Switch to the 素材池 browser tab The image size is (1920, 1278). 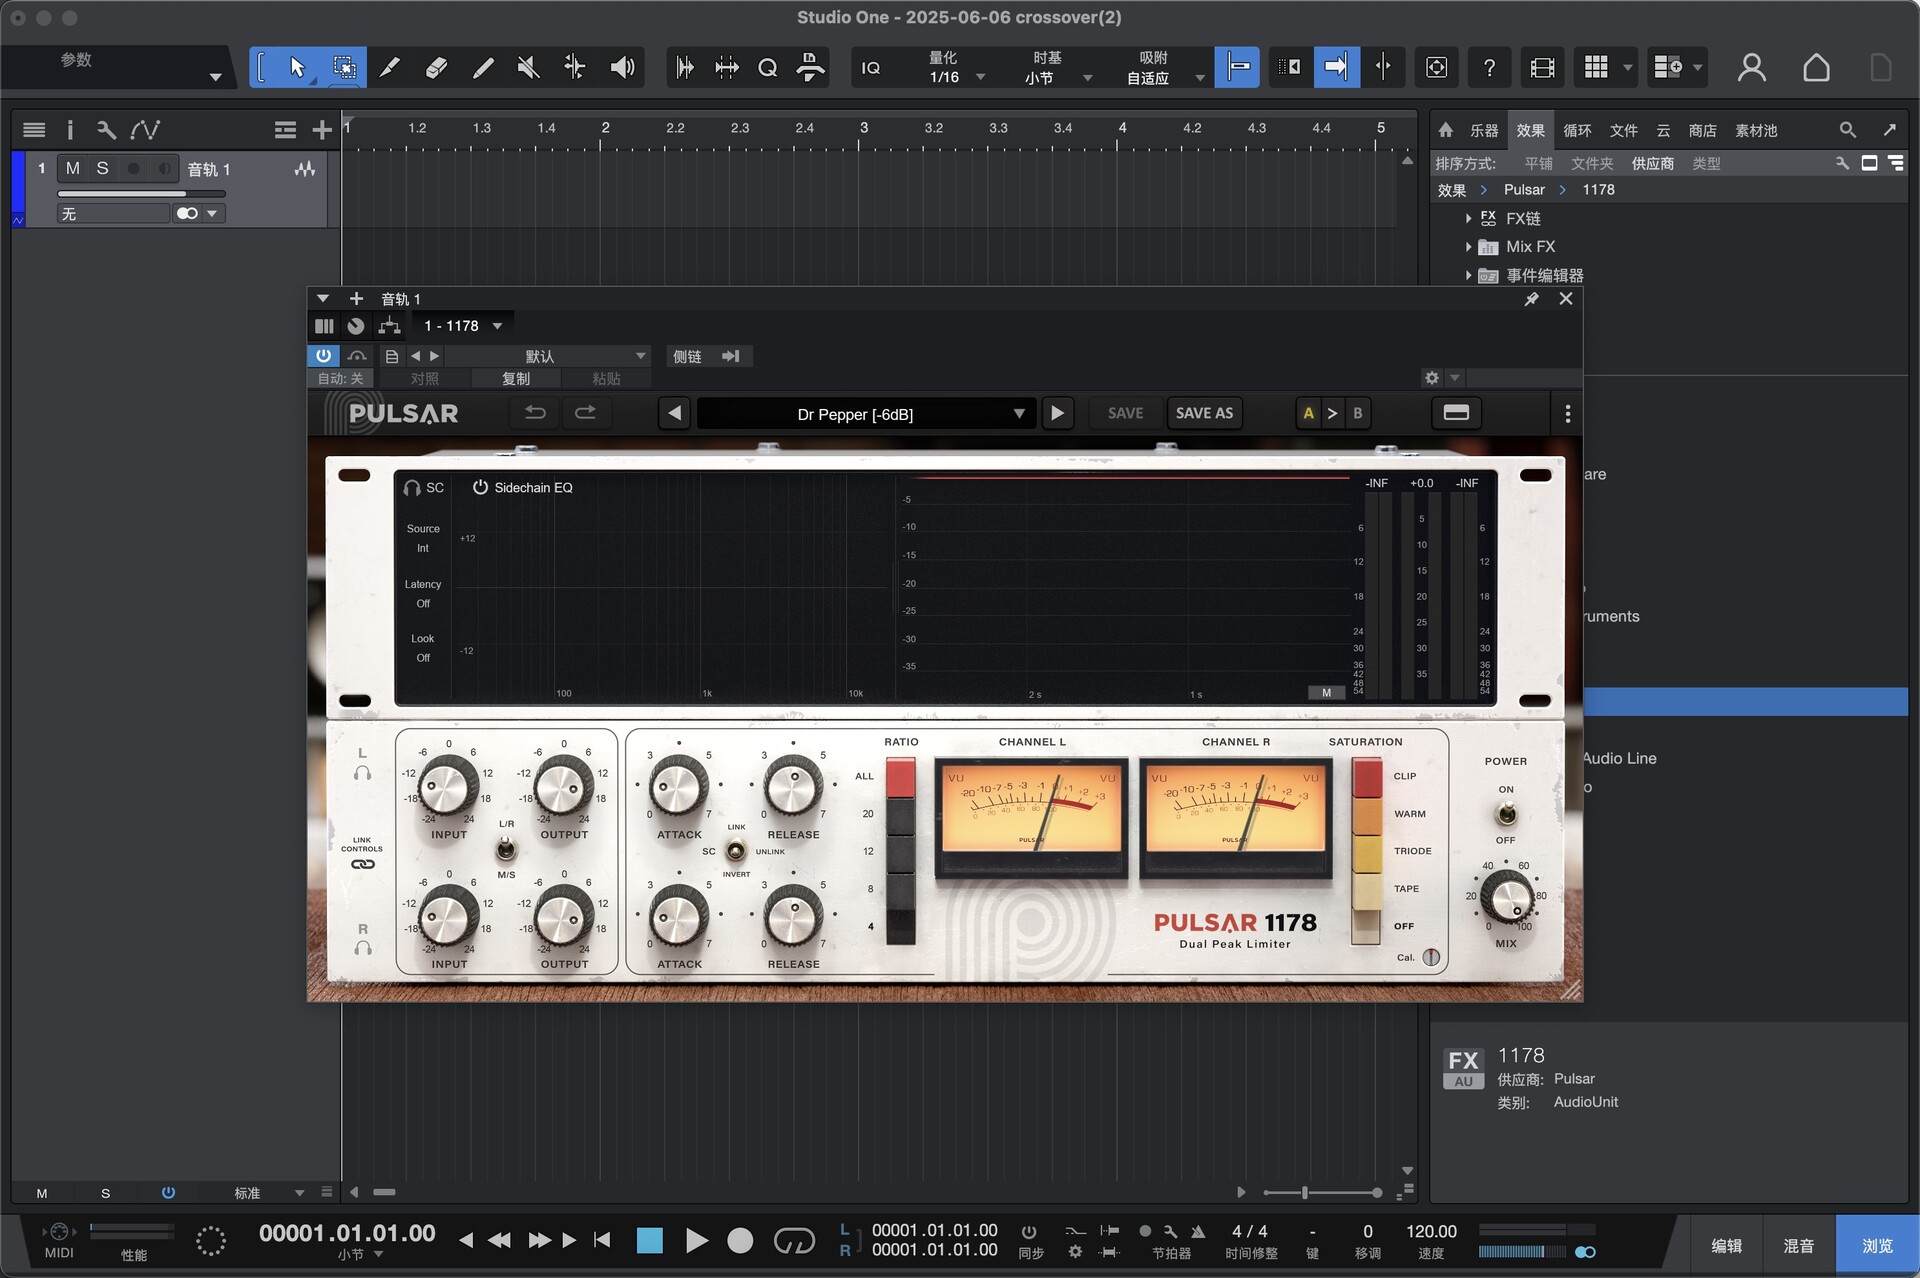(x=1756, y=130)
